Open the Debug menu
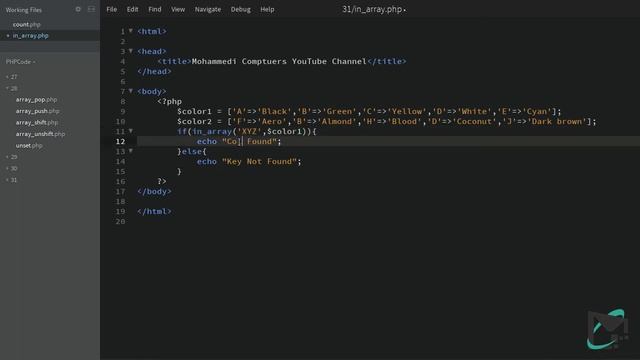Viewport: 640px width, 360px height. 240,9
